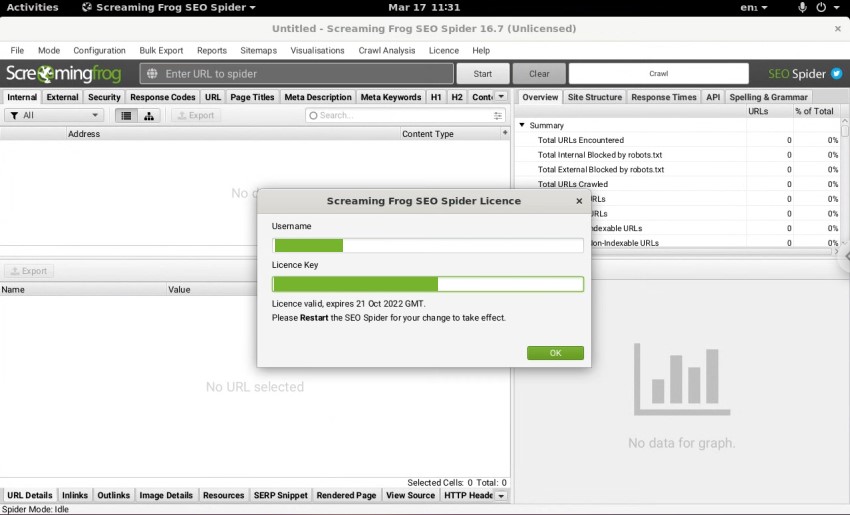Click the Enter URL to spider field
The width and height of the screenshot is (850, 515).
coord(295,74)
